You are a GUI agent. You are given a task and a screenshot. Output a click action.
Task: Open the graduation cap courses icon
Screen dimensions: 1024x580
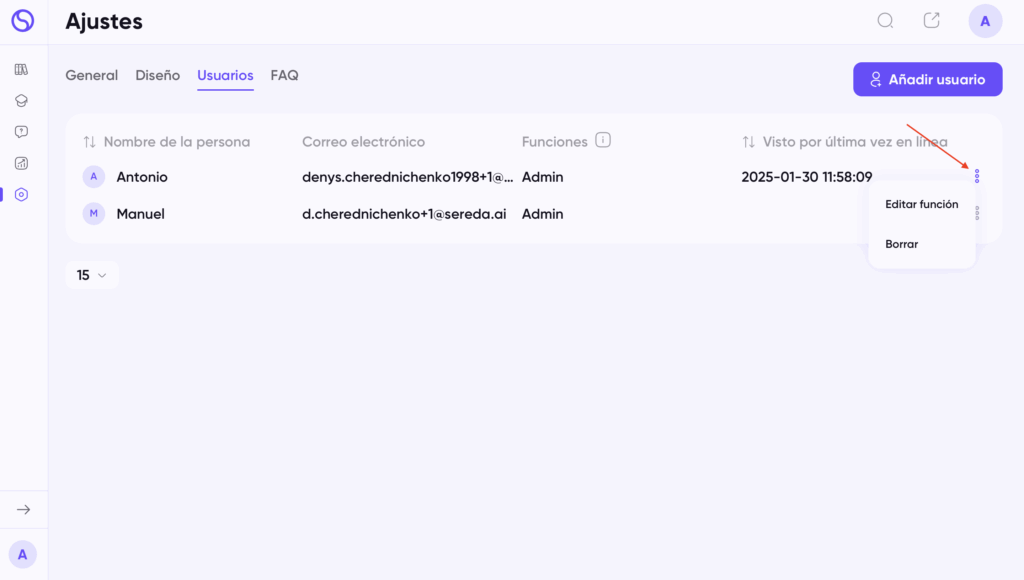22,101
